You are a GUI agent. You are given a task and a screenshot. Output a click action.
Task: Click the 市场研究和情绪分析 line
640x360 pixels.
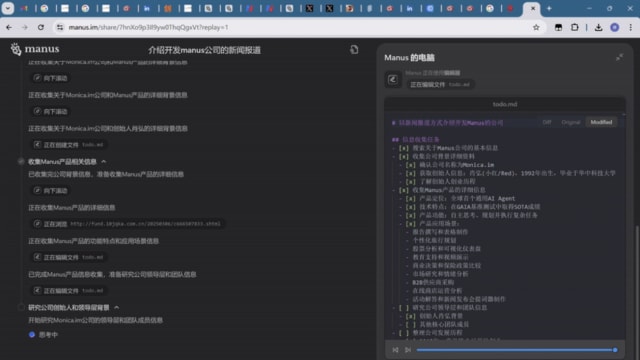coord(440,274)
